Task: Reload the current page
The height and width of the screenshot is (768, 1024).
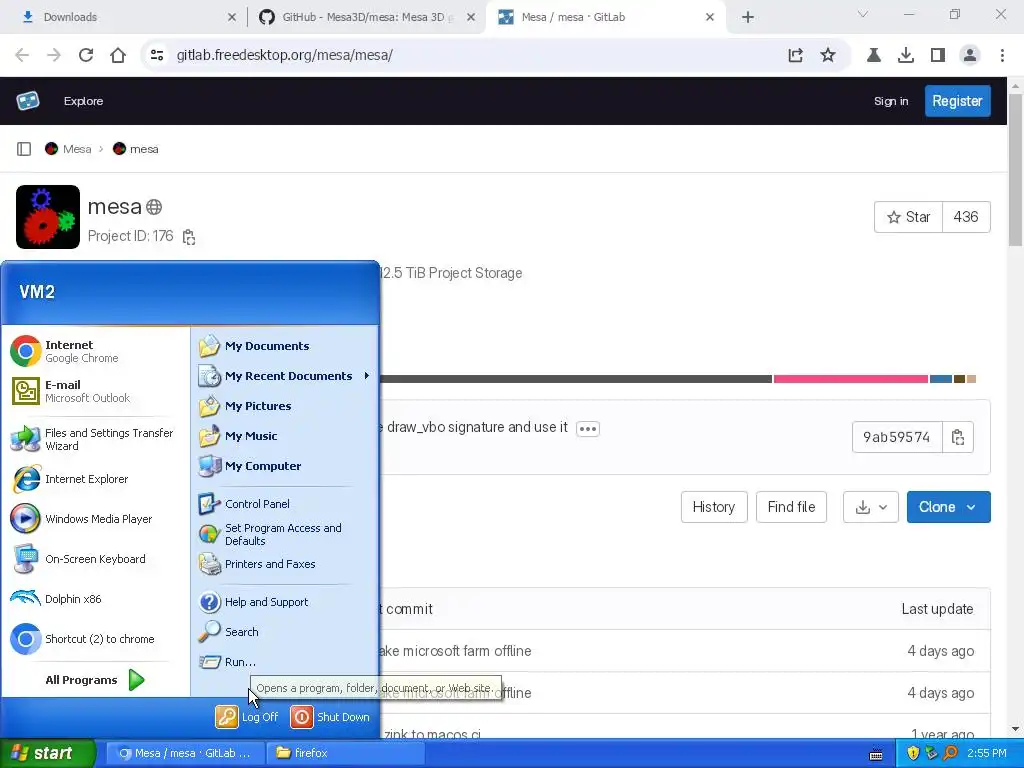Action: [x=86, y=56]
